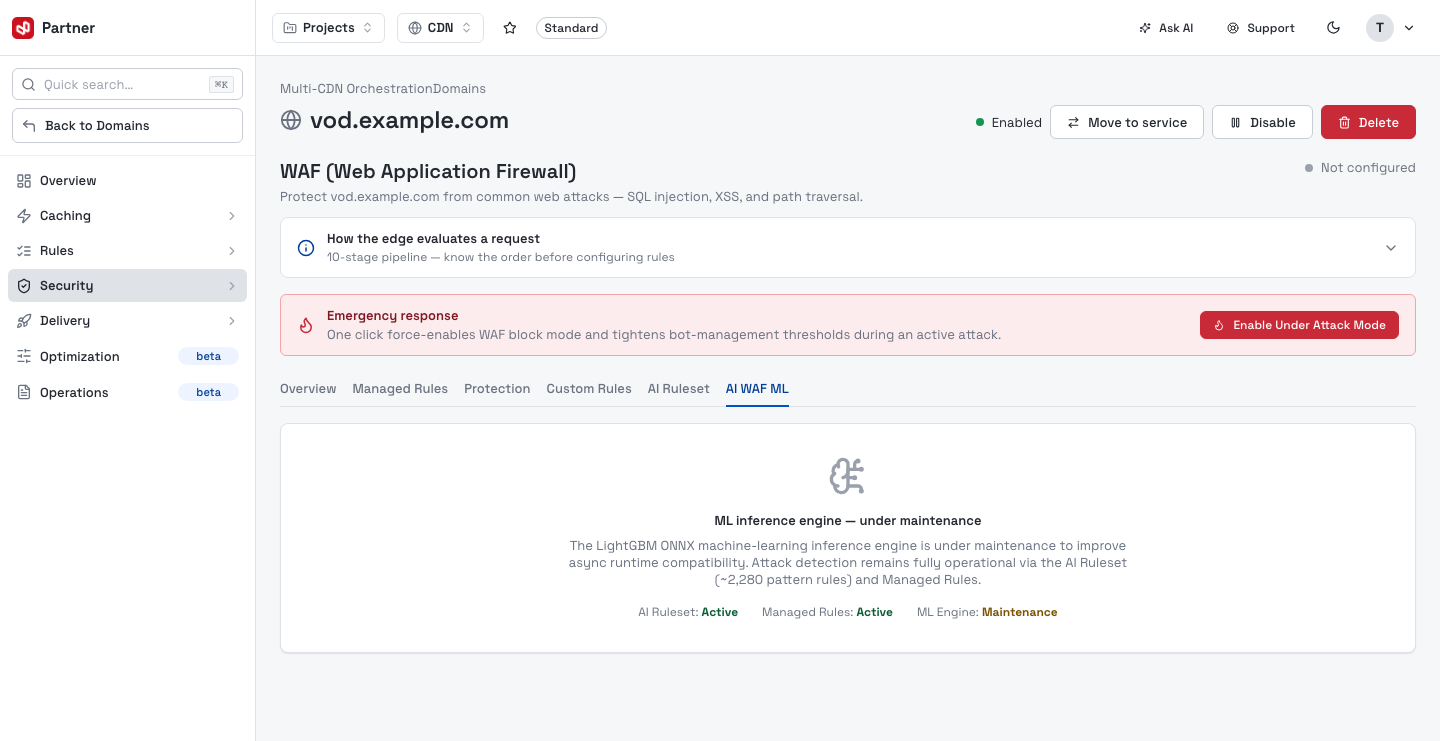This screenshot has width=1440, height=741.
Task: Go back to Domains list
Action: [127, 126]
